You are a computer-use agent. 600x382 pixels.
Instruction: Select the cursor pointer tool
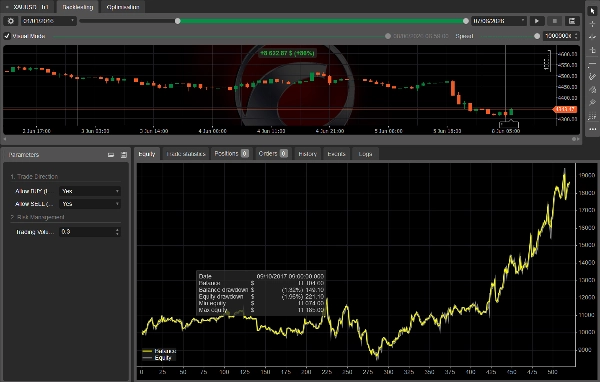[x=593, y=11]
